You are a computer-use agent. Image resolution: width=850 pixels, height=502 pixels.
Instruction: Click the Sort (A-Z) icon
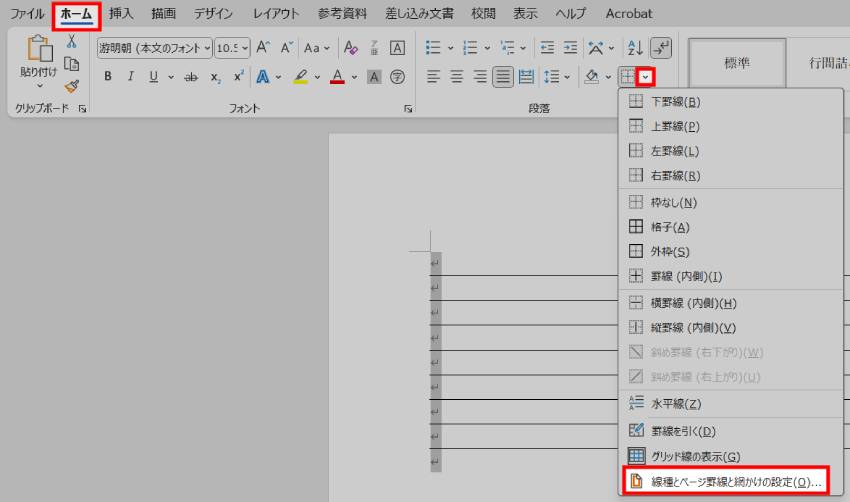click(635, 47)
